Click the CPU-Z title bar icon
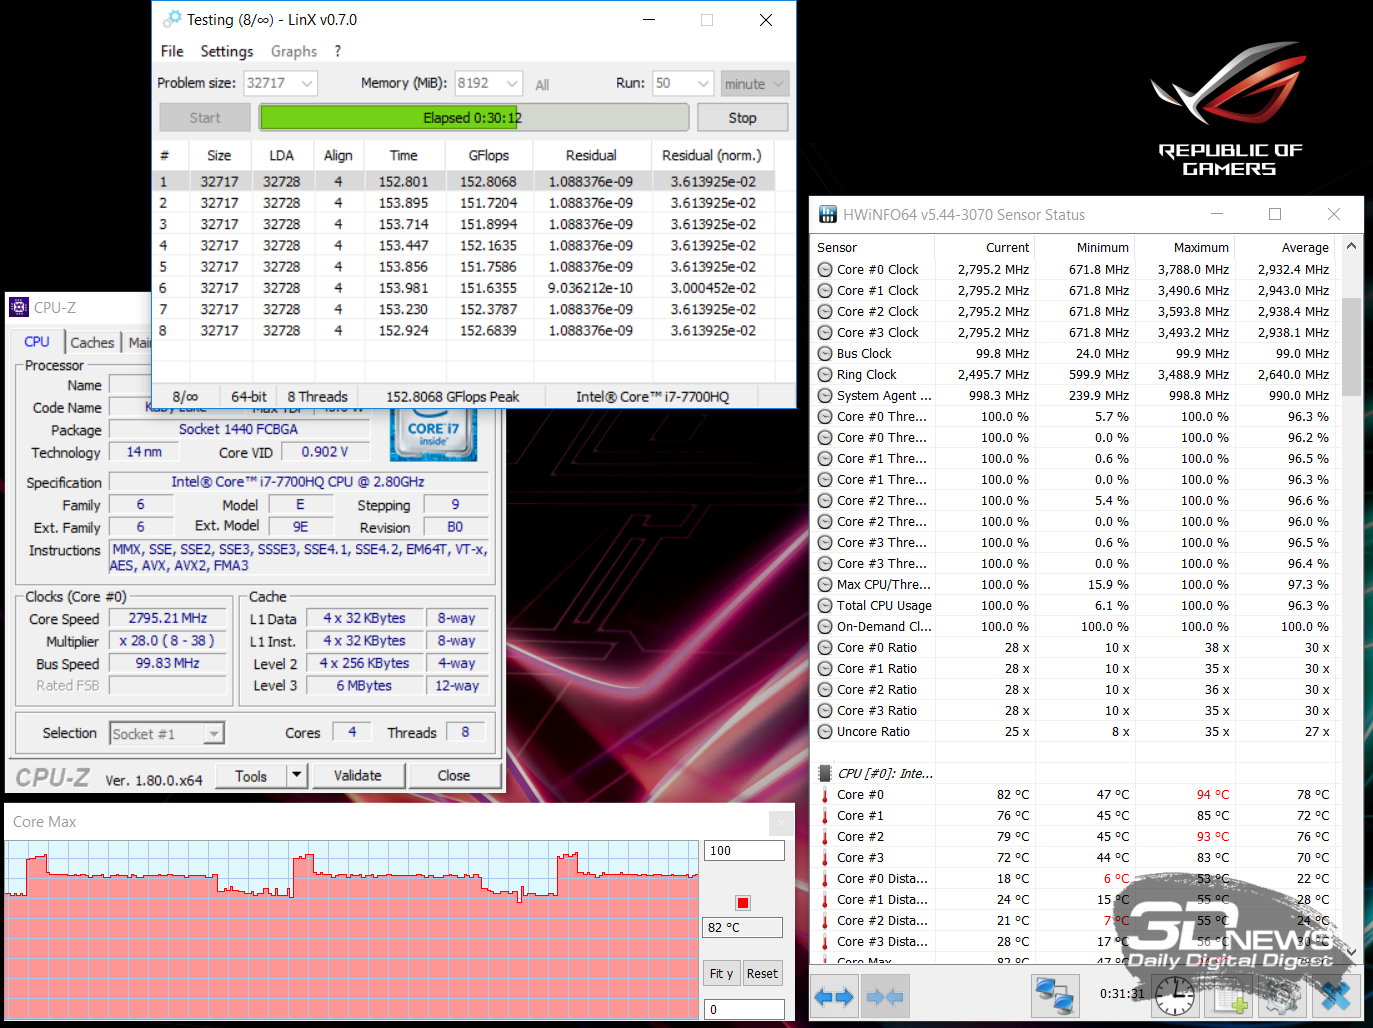1373x1028 pixels. point(19,307)
